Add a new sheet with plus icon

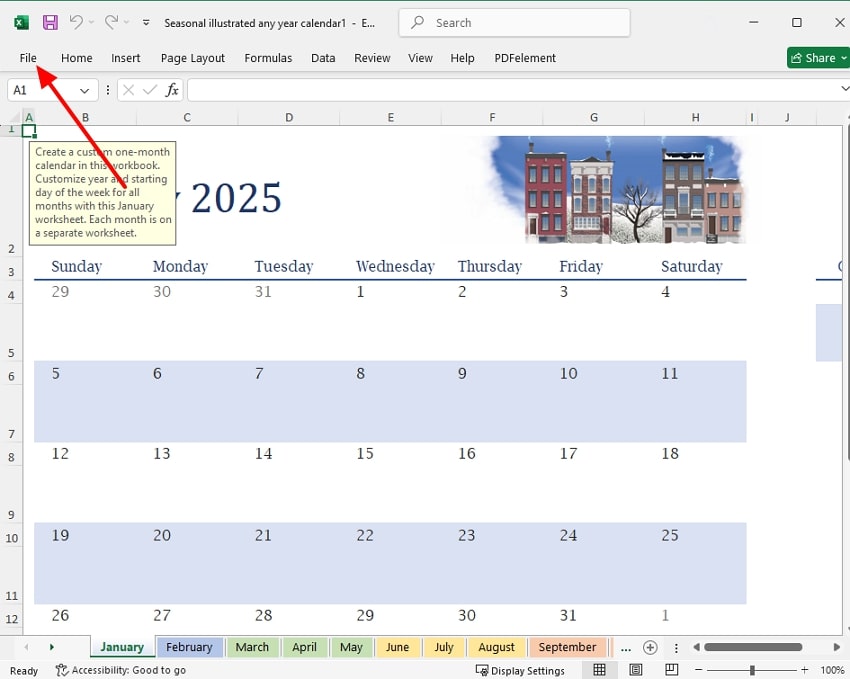pyautogui.click(x=650, y=647)
